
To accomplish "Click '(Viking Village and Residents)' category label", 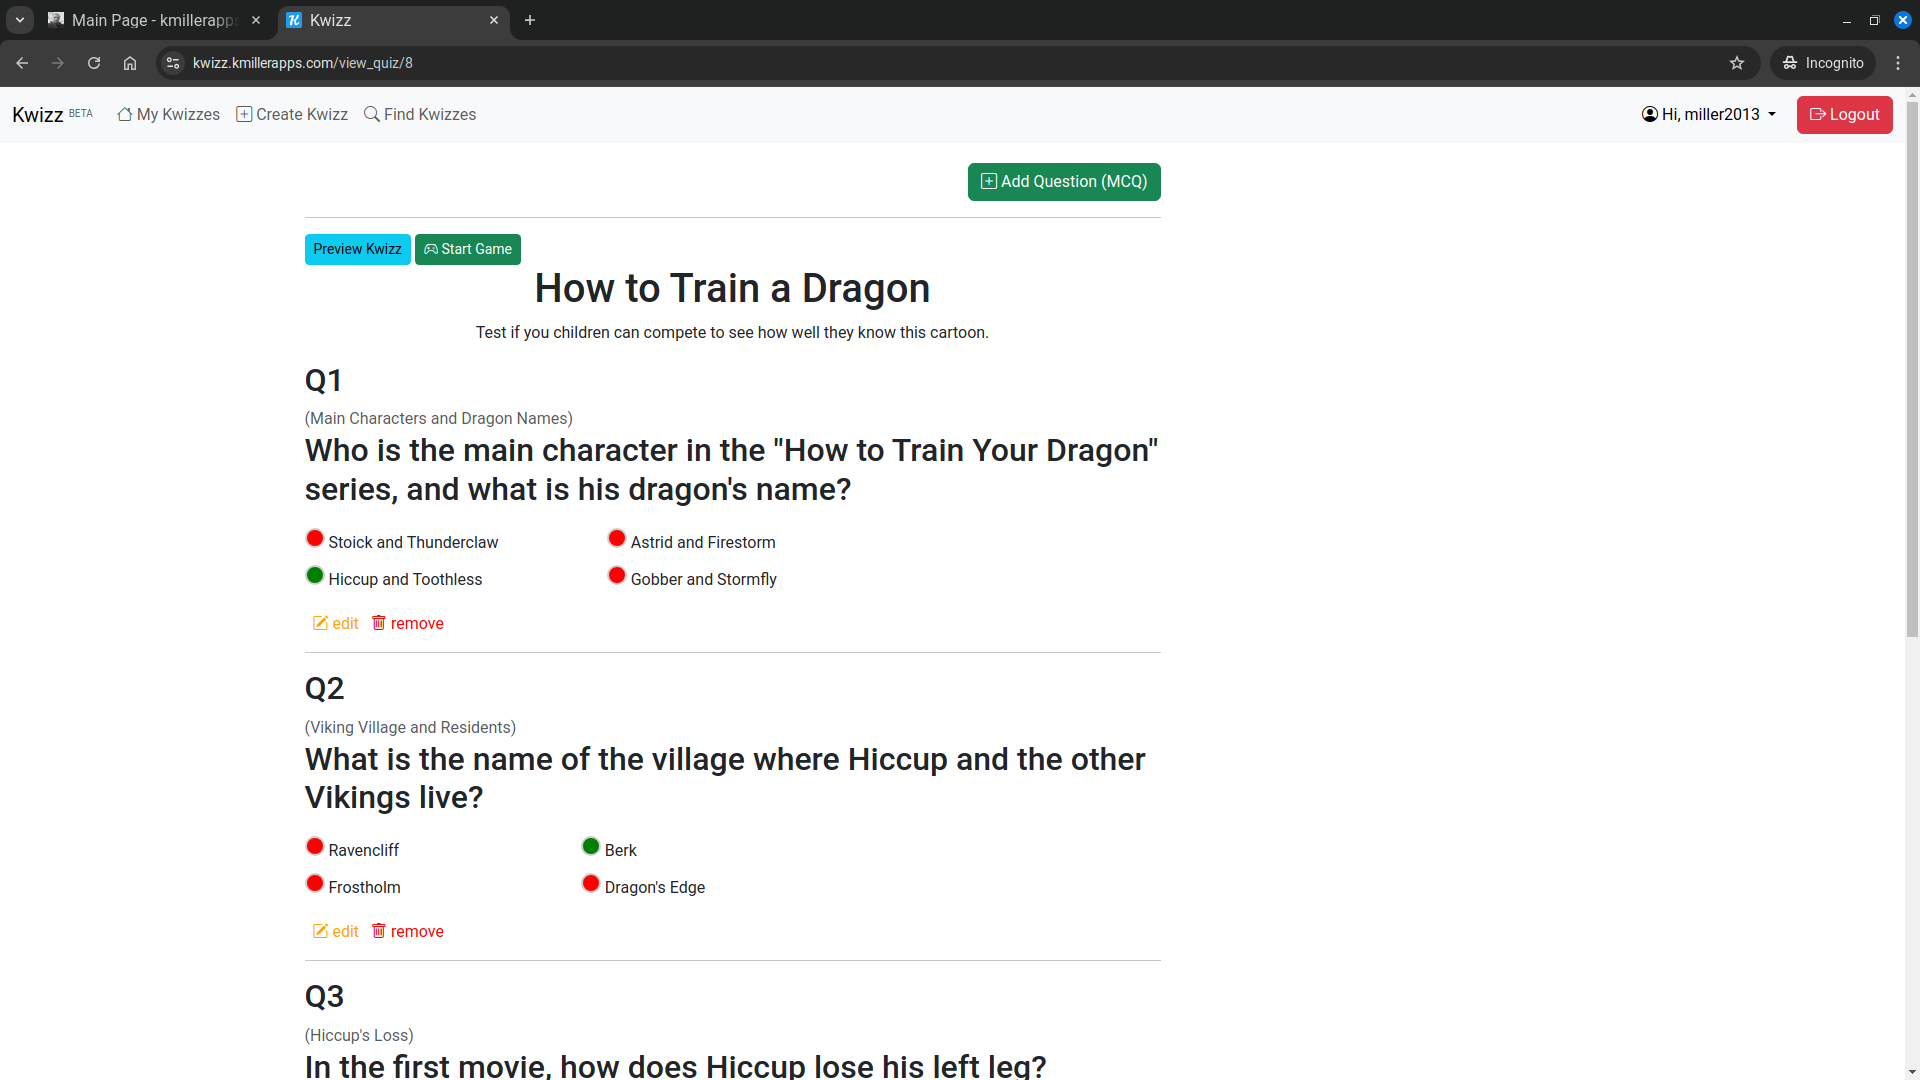I will [410, 728].
